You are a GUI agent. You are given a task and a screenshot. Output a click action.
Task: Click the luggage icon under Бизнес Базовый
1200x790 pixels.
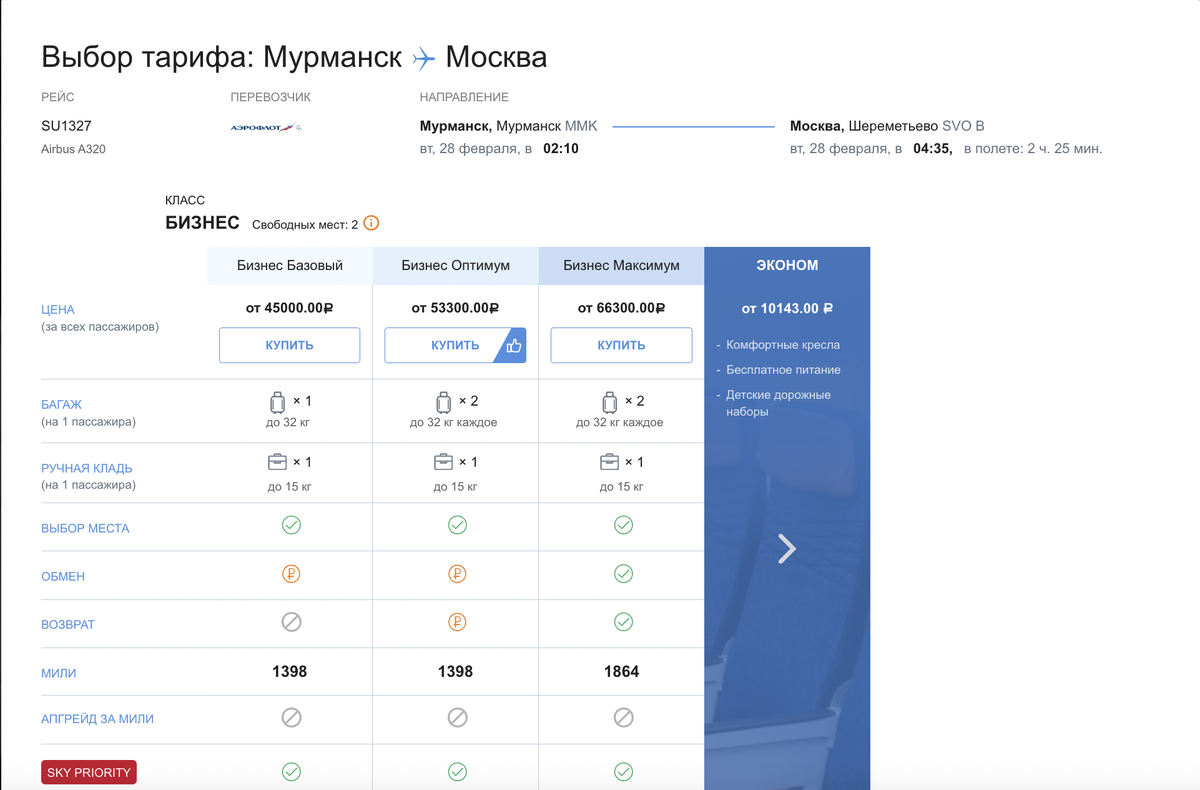coord(277,402)
